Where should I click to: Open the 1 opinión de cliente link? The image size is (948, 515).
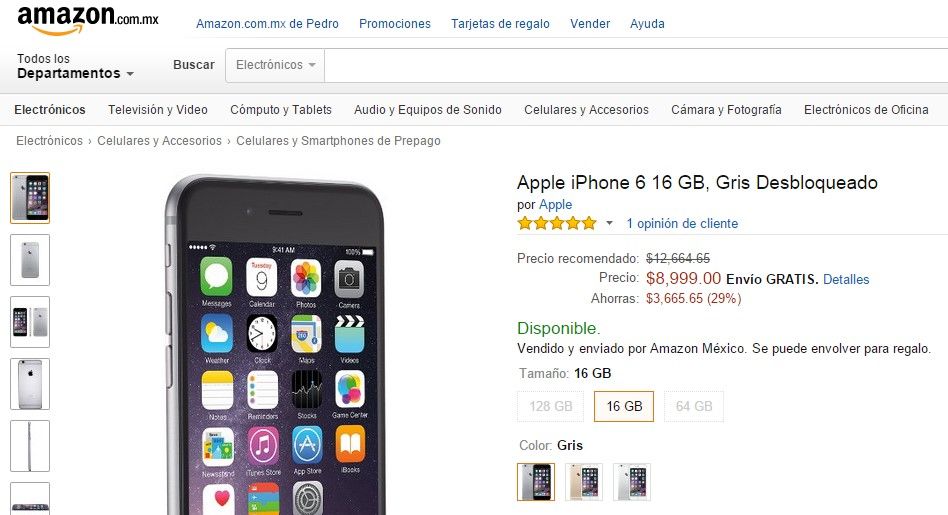(x=682, y=224)
